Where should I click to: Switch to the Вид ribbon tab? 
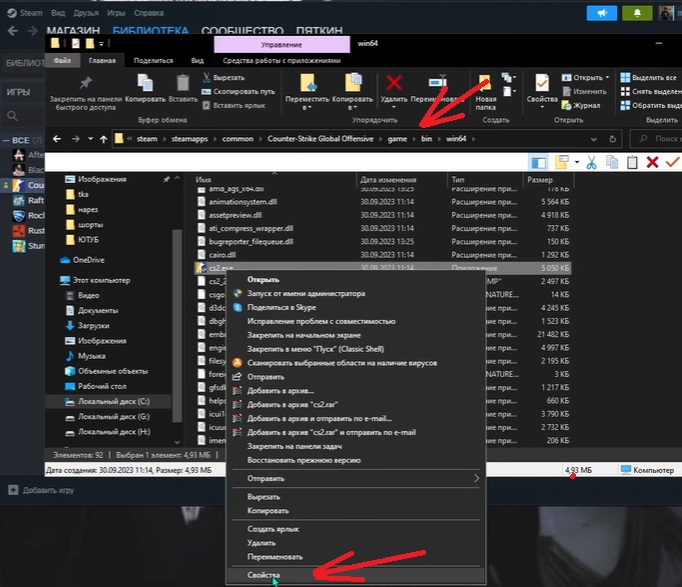point(197,60)
